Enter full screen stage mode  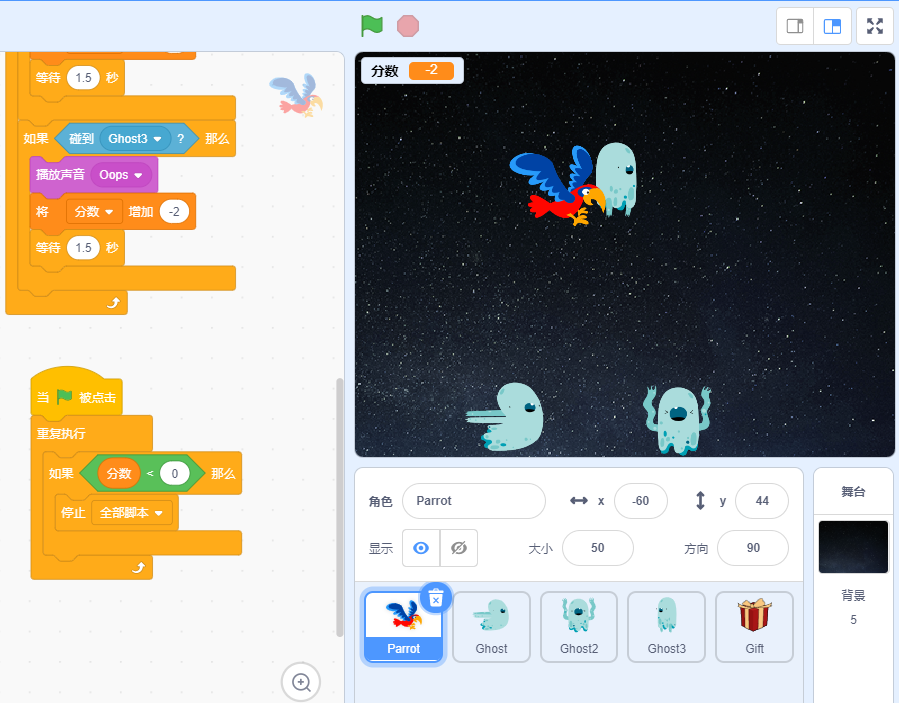pyautogui.click(x=875, y=26)
